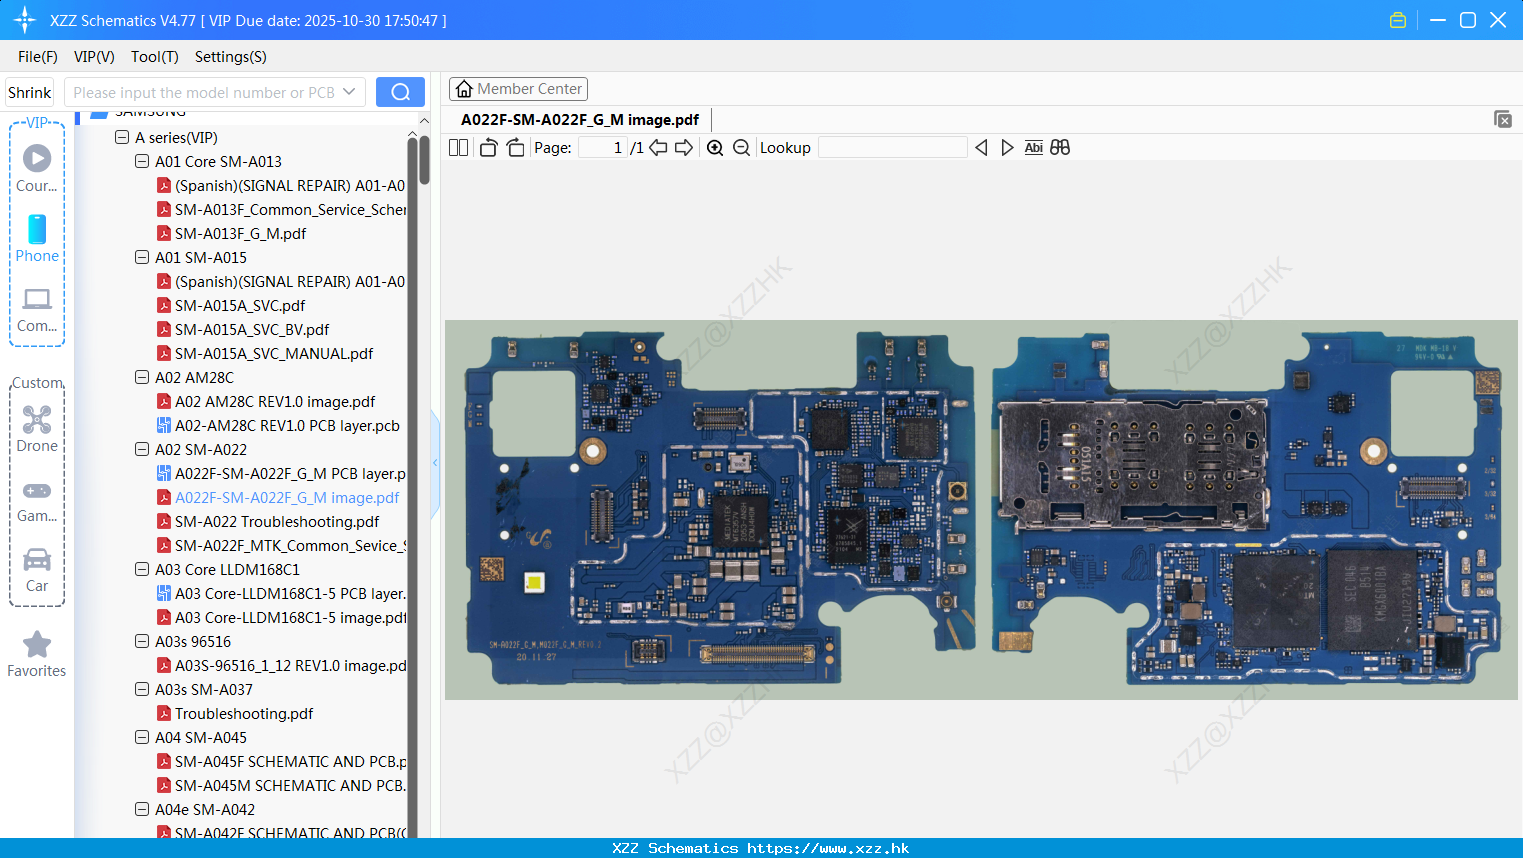Image resolution: width=1523 pixels, height=858 pixels.
Task: Open the Courses sidebar category
Action: tap(37, 167)
